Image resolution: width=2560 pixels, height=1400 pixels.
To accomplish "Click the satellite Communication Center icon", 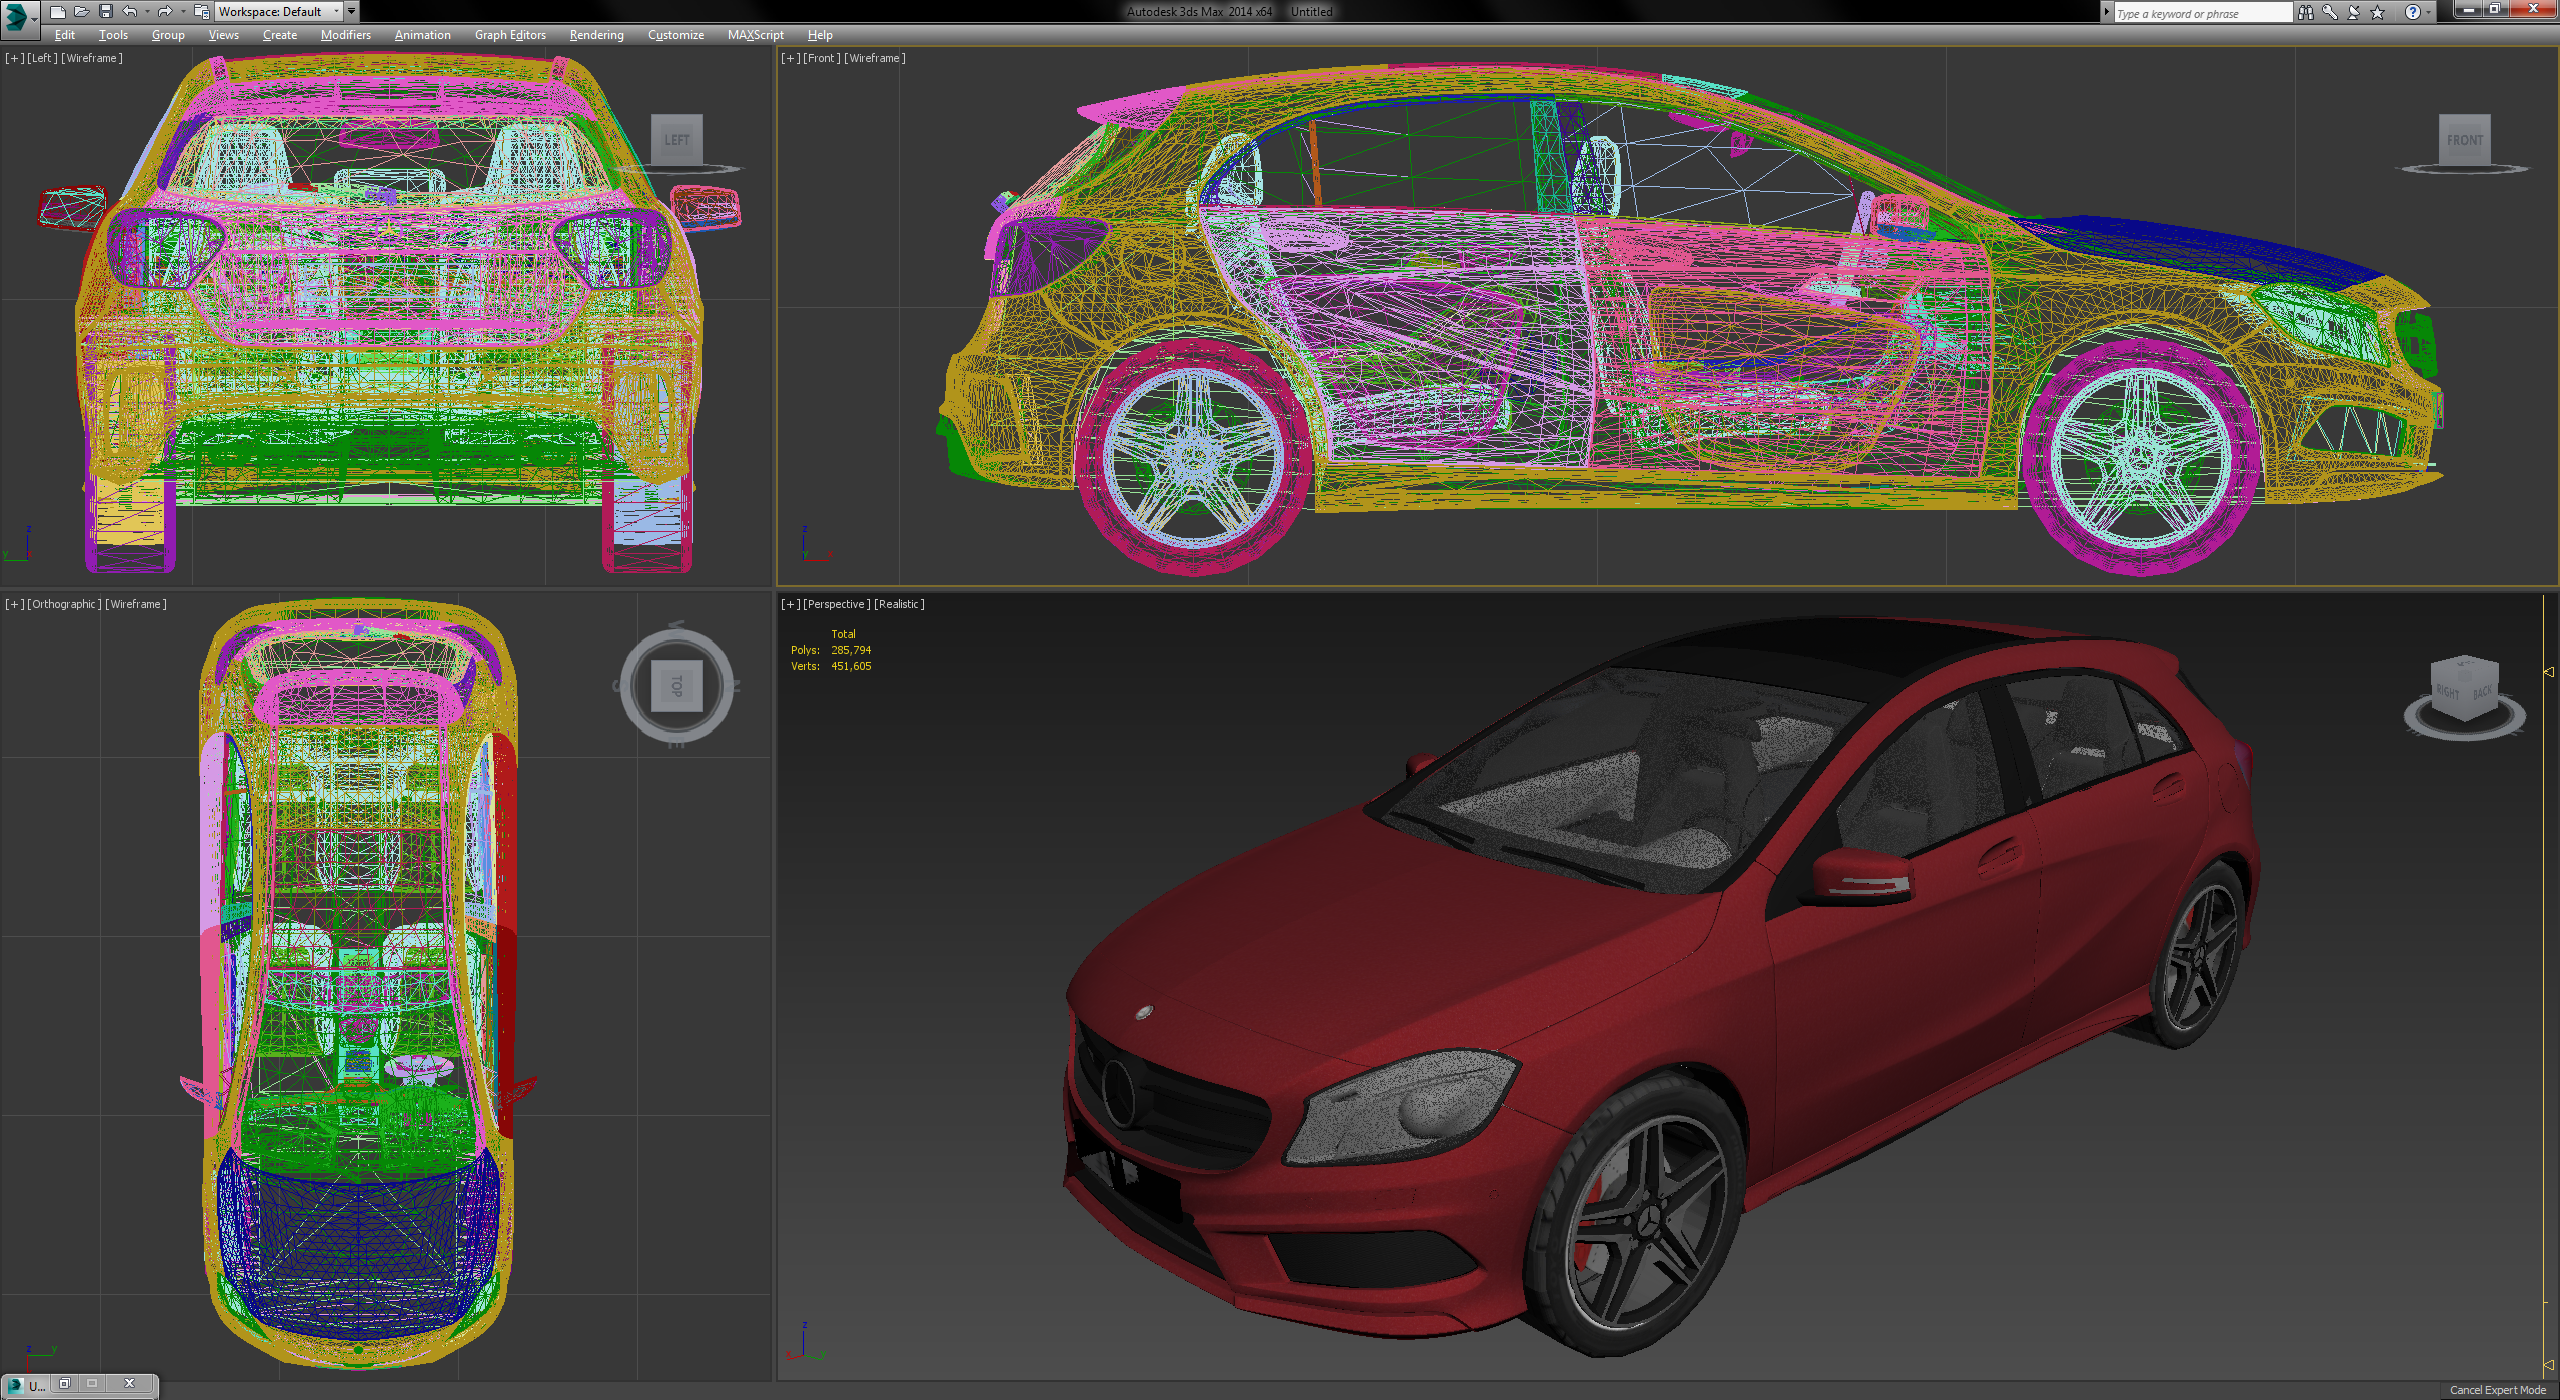I will tap(2354, 12).
